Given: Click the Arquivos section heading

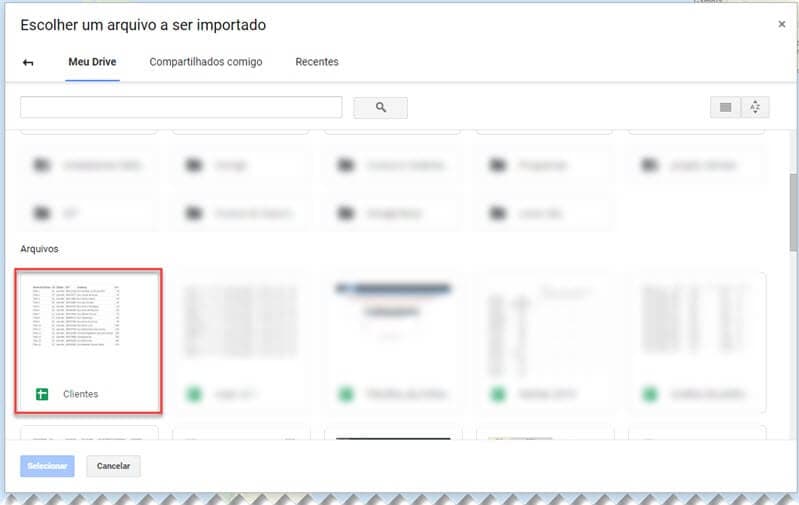Looking at the screenshot, I should 39,249.
